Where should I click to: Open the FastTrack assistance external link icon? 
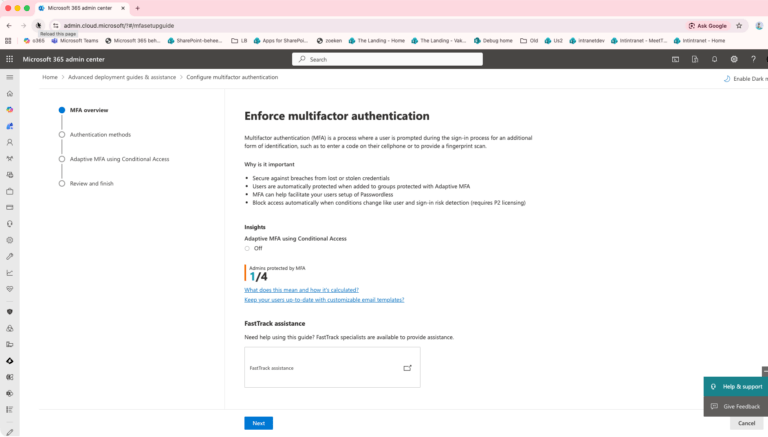point(408,368)
